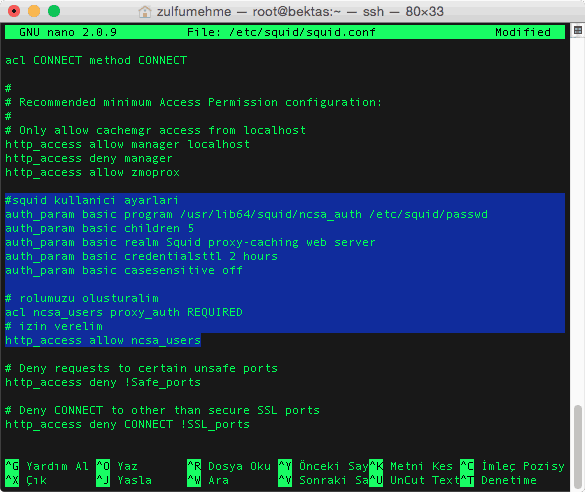
Task: Click the ^T Denetime shortcut
Action: pos(498,480)
